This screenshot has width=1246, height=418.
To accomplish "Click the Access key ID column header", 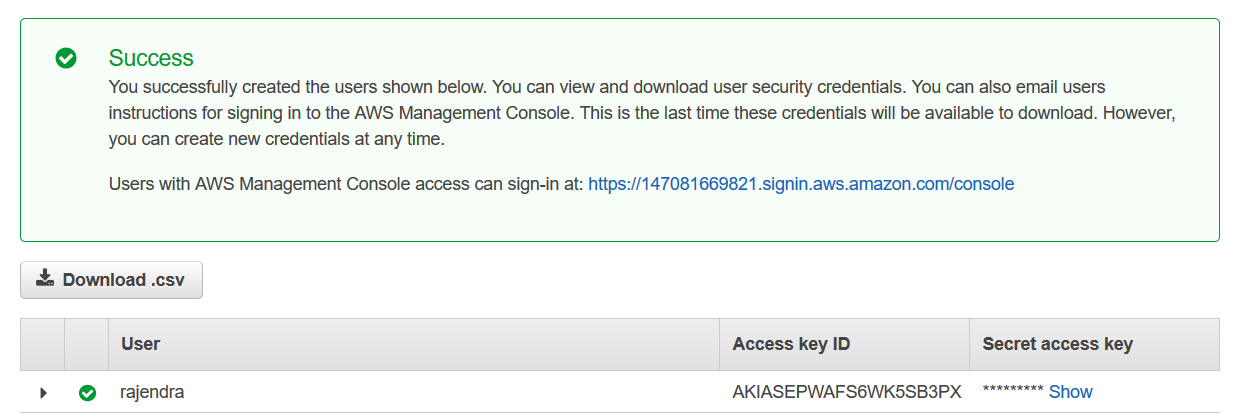I will [x=791, y=344].
